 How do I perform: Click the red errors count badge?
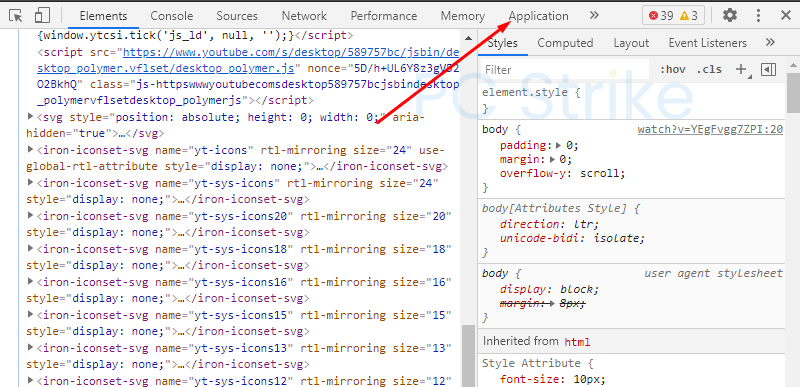(x=661, y=16)
